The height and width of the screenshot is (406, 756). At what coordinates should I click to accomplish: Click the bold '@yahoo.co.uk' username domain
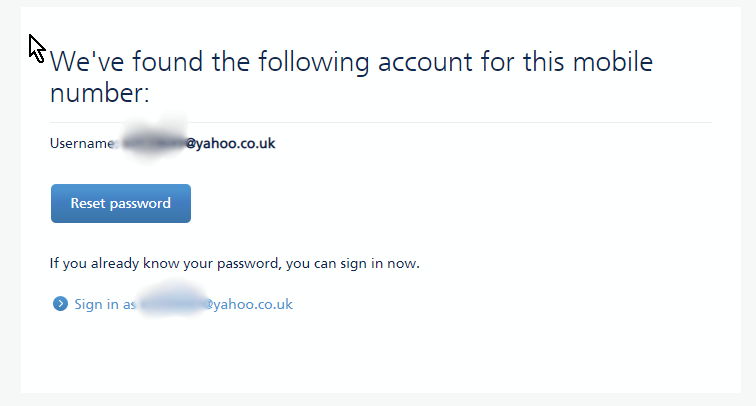pos(231,144)
